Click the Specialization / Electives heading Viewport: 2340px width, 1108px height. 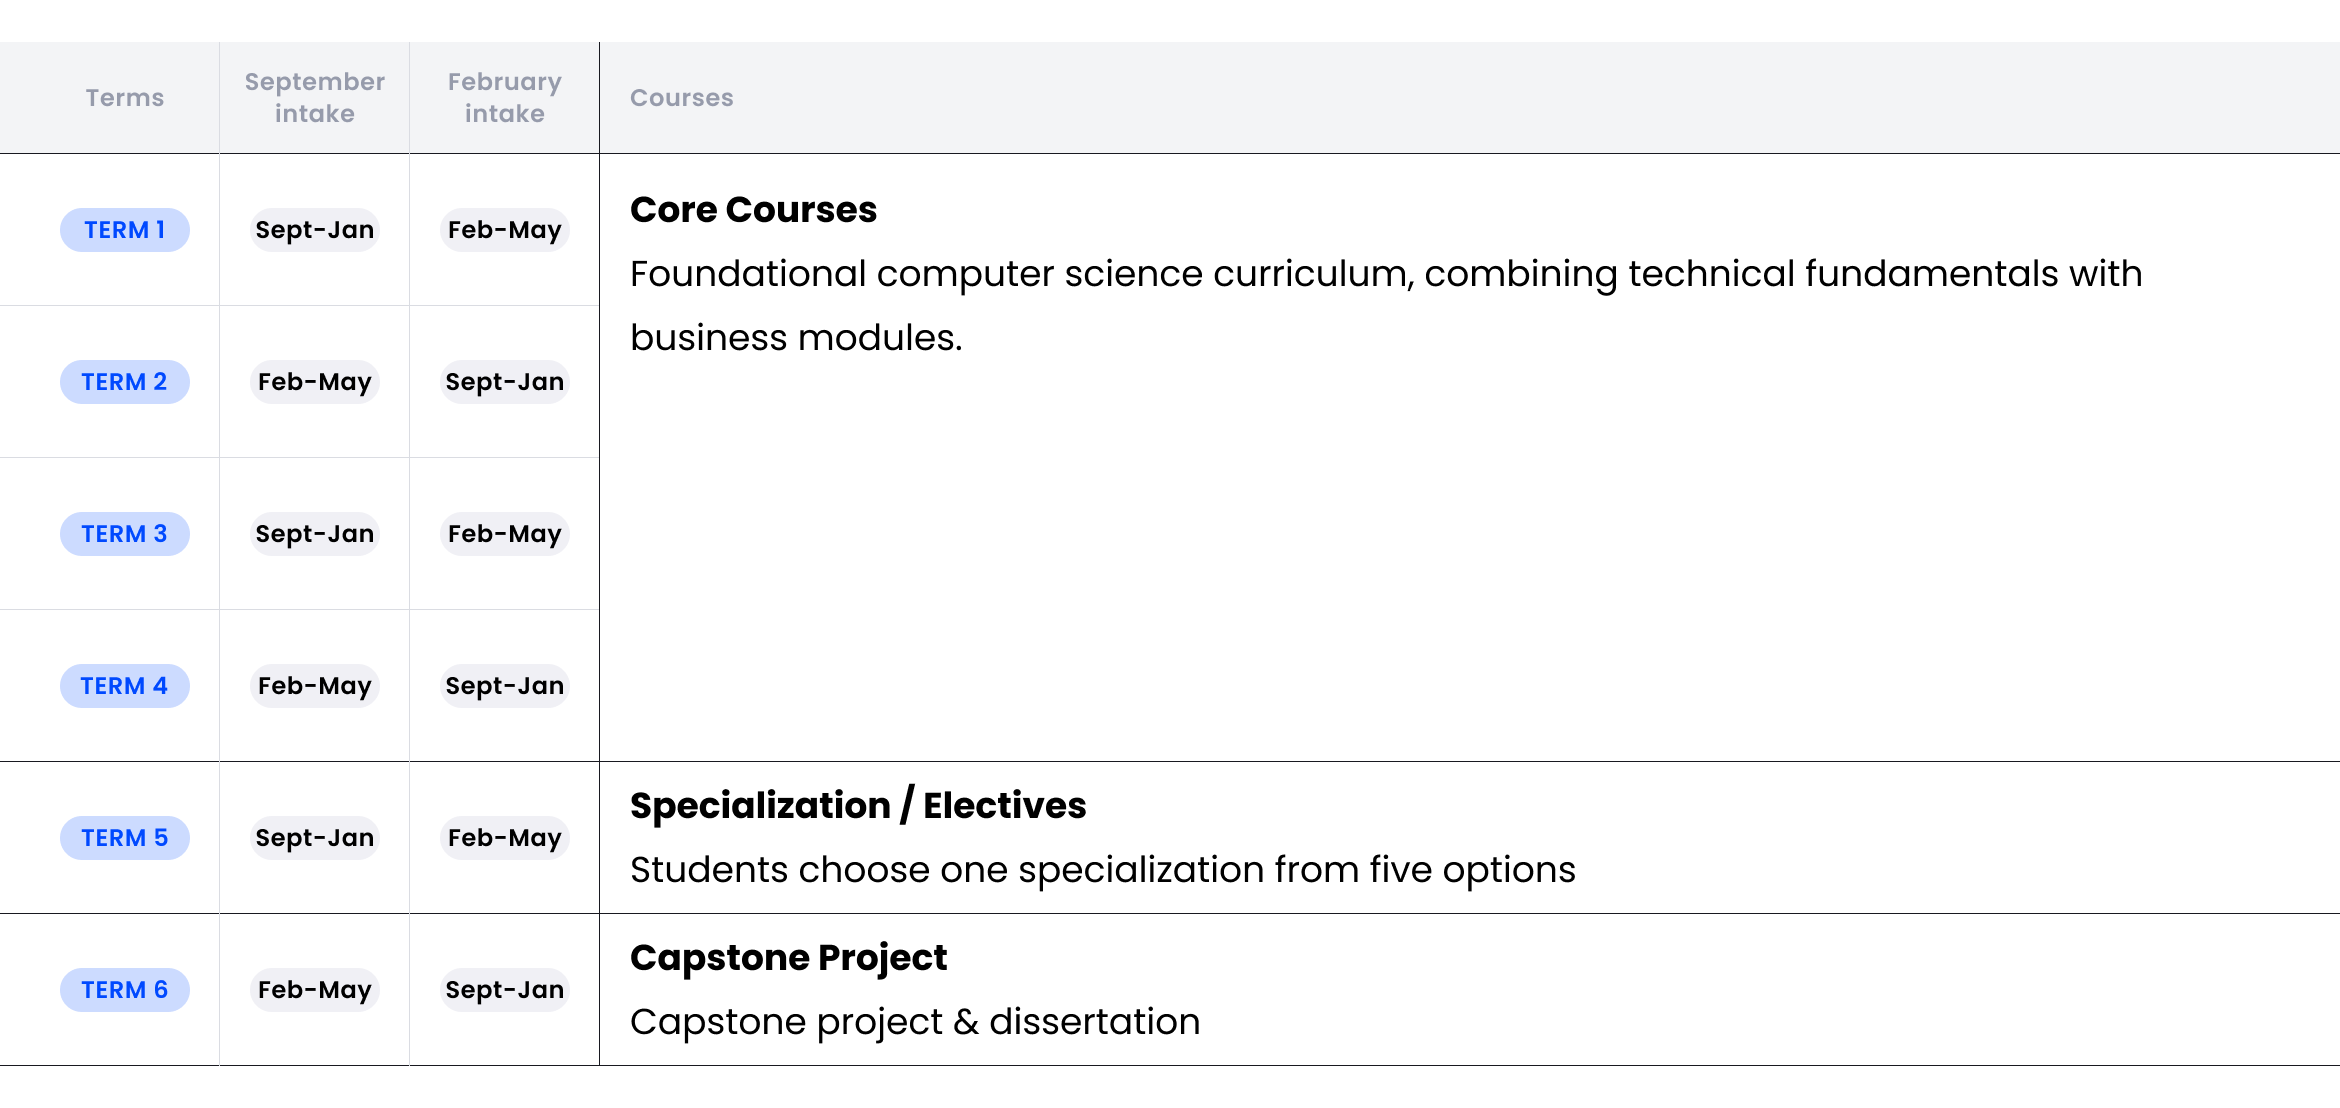857,806
